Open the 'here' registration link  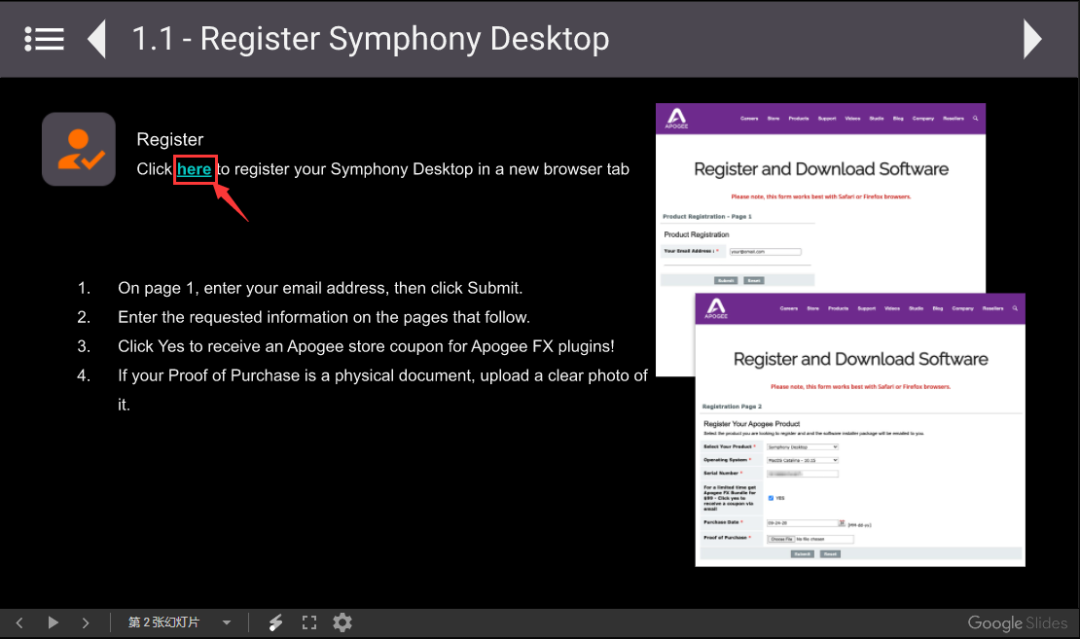(194, 169)
